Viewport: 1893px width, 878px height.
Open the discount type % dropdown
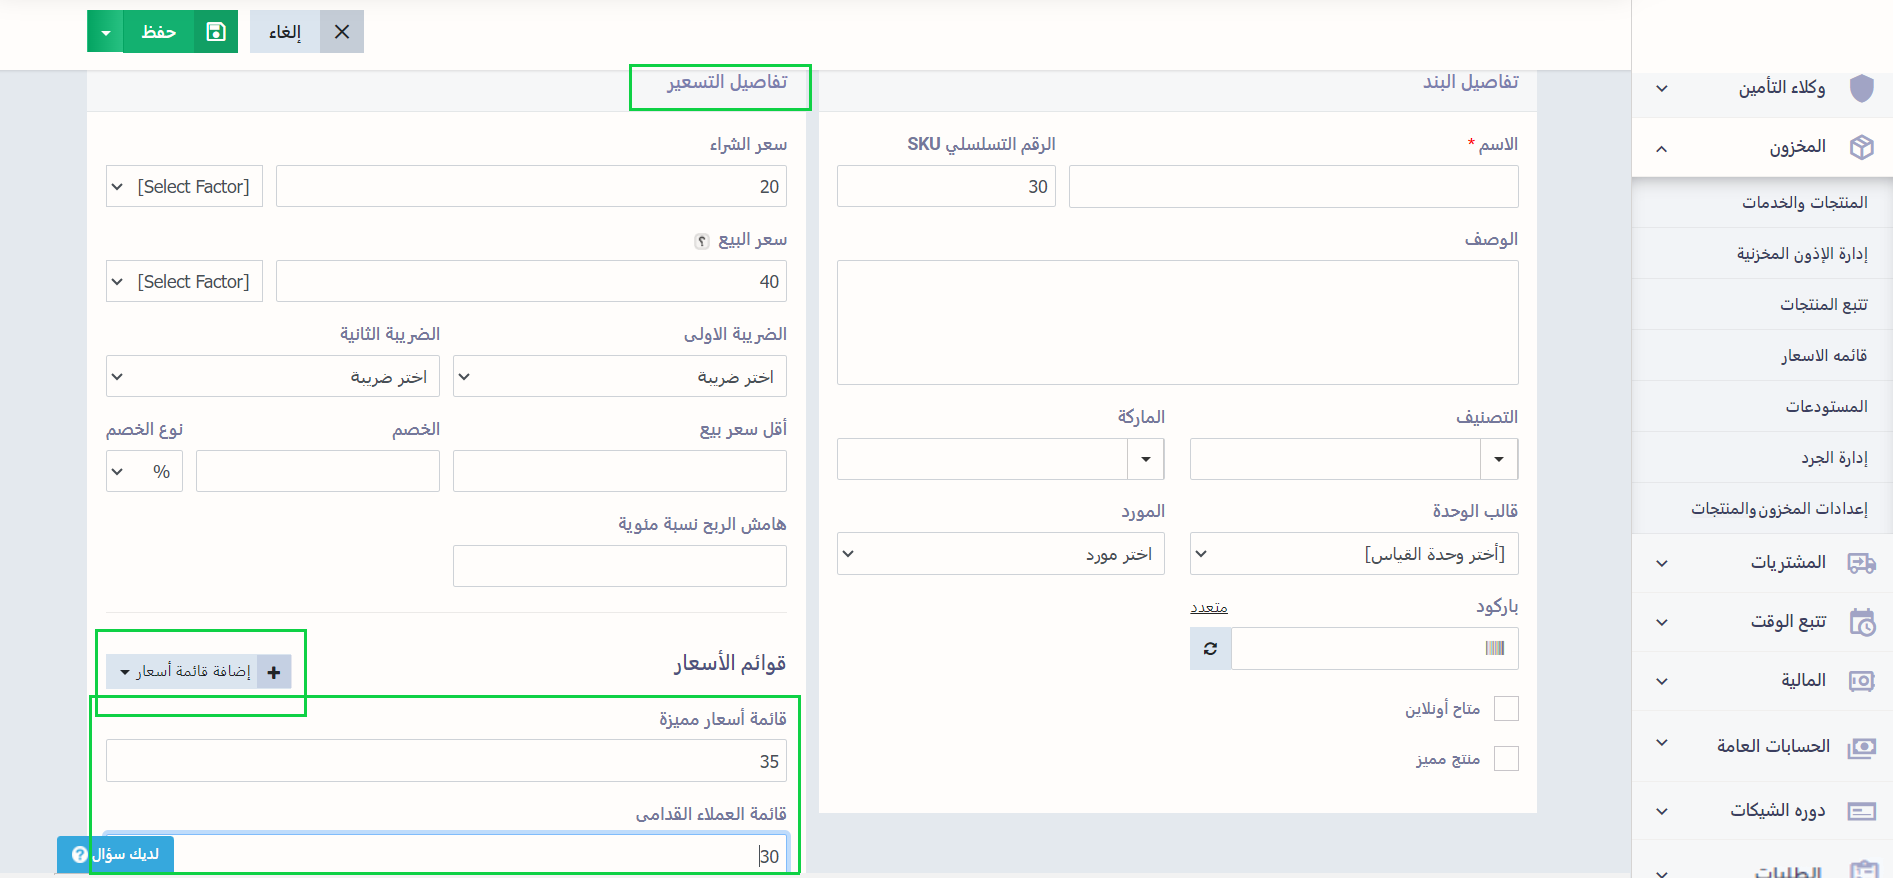[x=144, y=472]
